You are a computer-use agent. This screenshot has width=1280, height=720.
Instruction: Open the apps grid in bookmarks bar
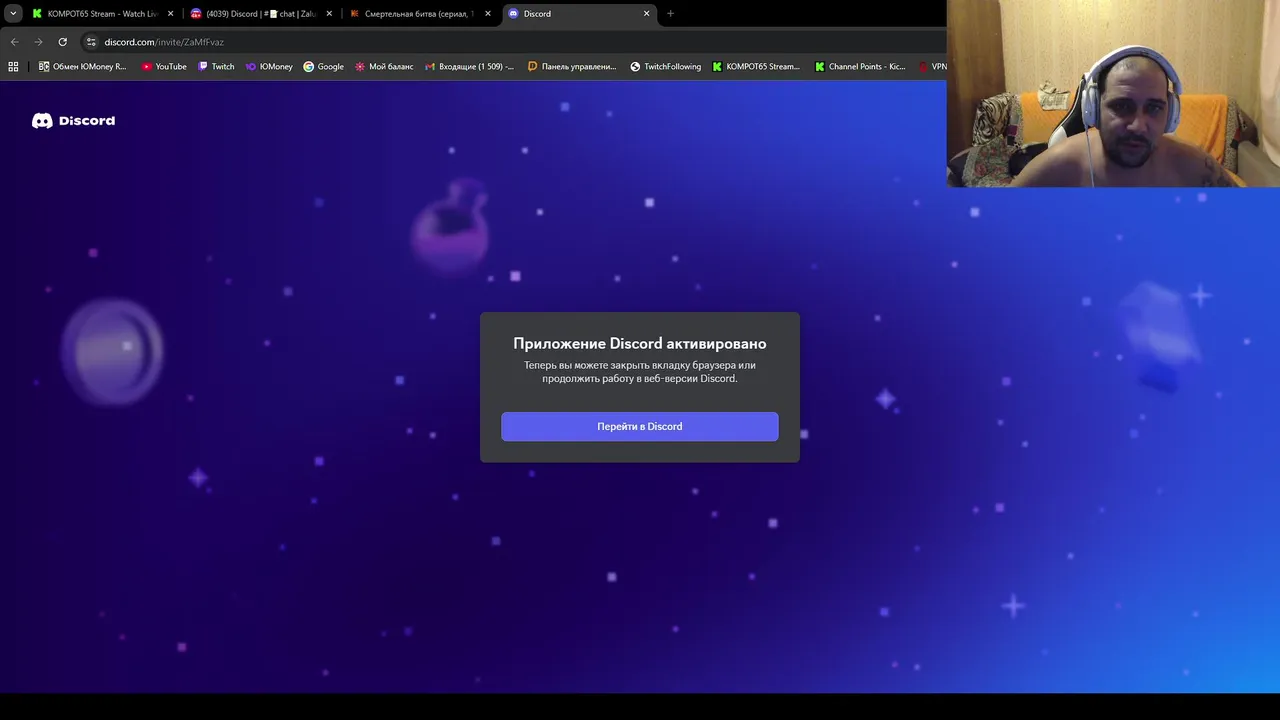click(x=13, y=67)
